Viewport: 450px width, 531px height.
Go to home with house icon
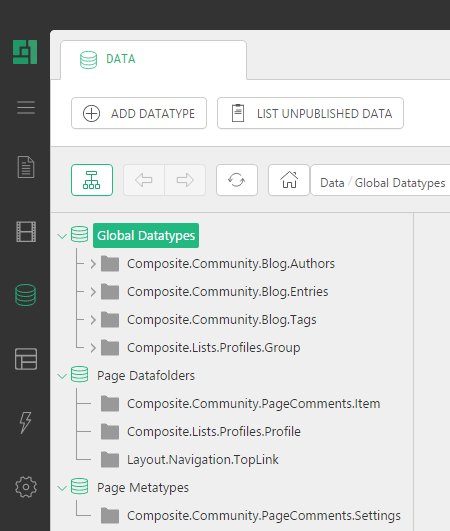[289, 180]
